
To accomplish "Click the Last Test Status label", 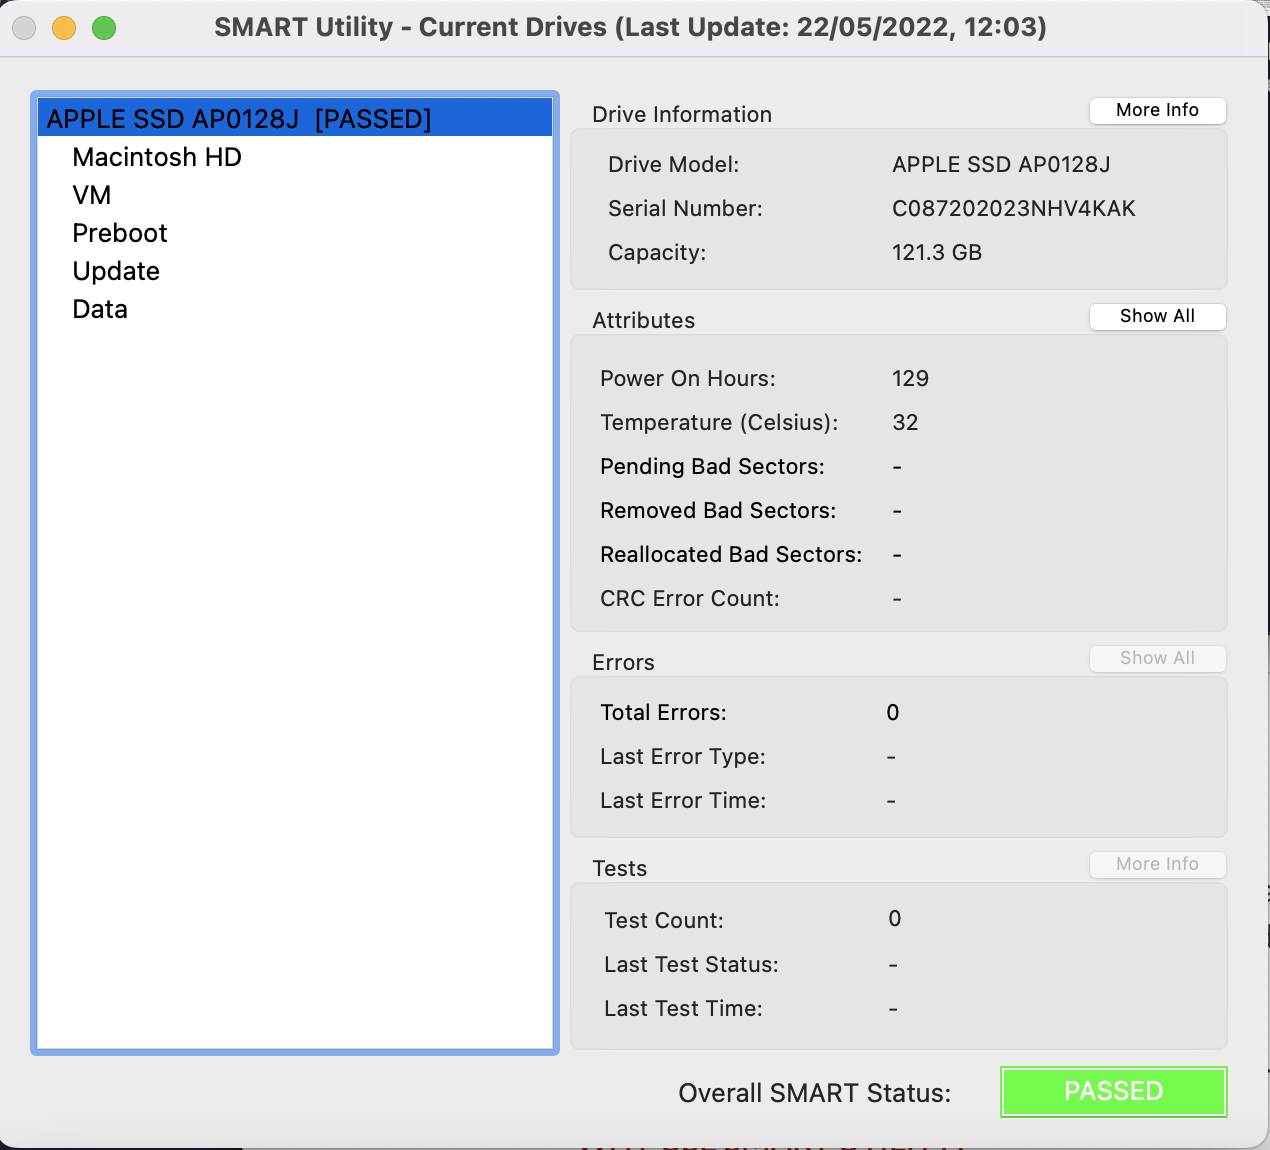I will [x=691, y=964].
